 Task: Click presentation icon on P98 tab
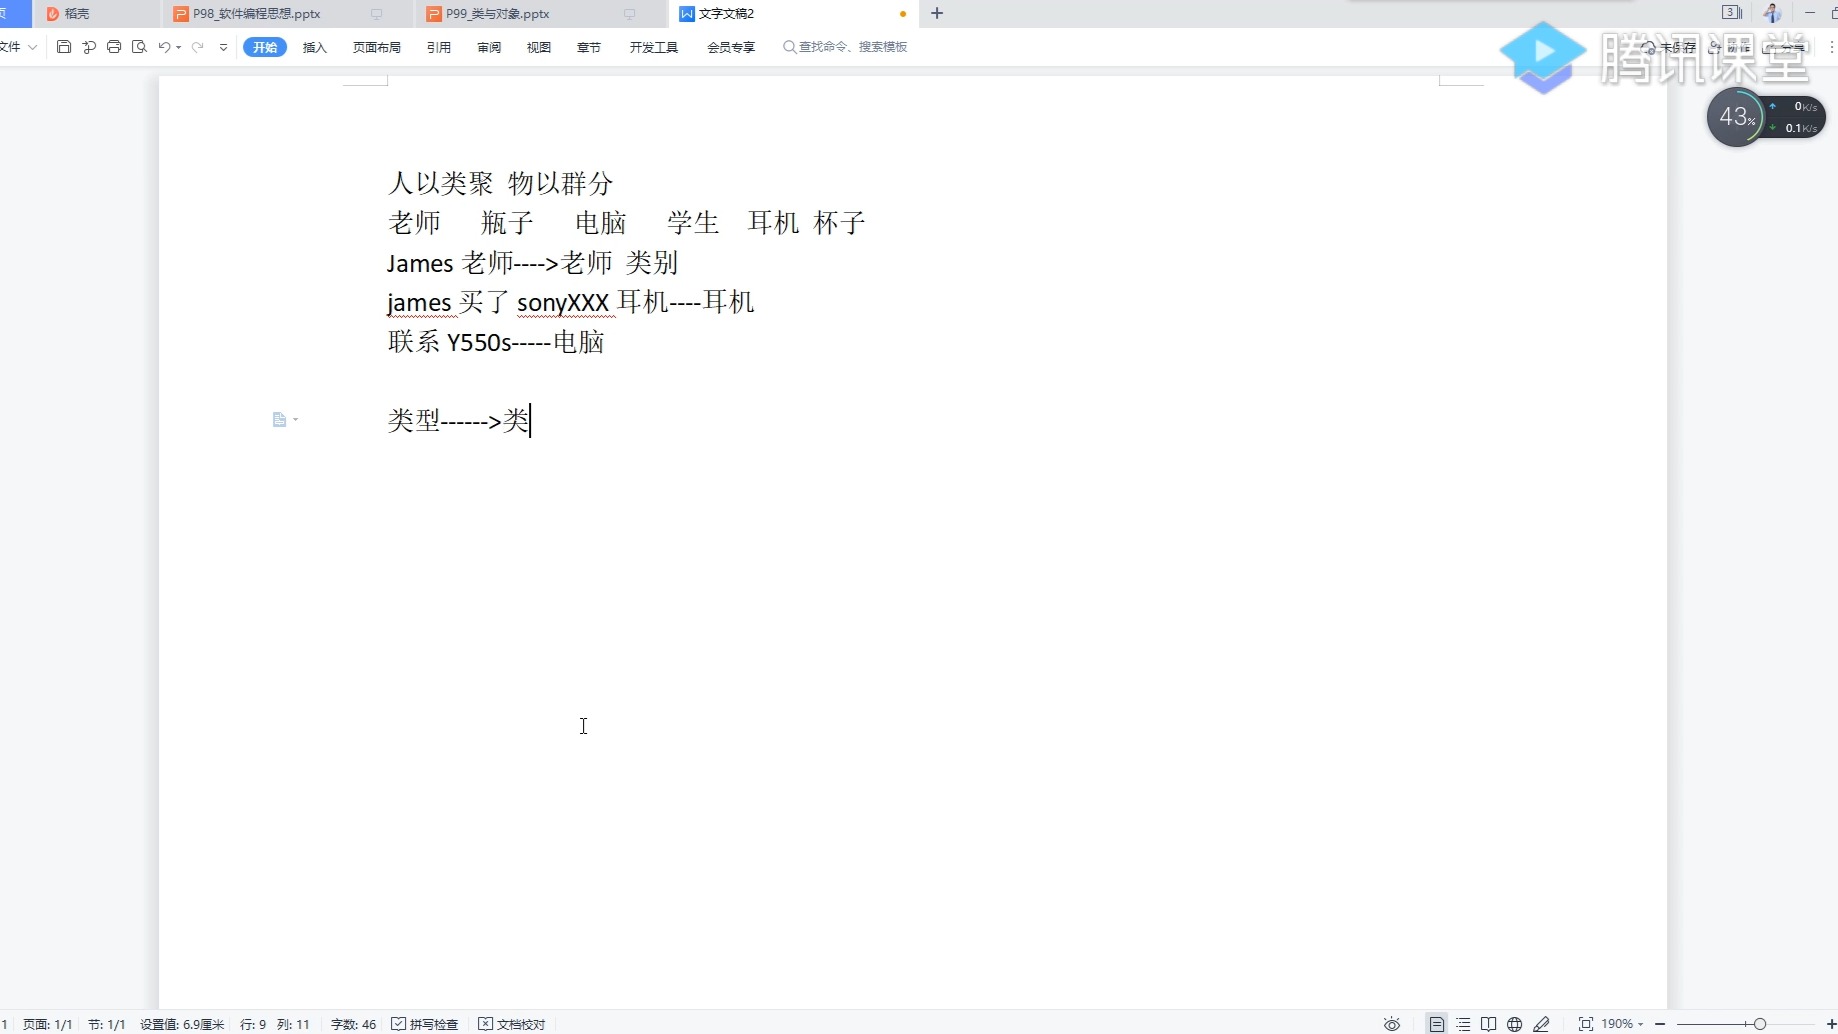point(377,14)
